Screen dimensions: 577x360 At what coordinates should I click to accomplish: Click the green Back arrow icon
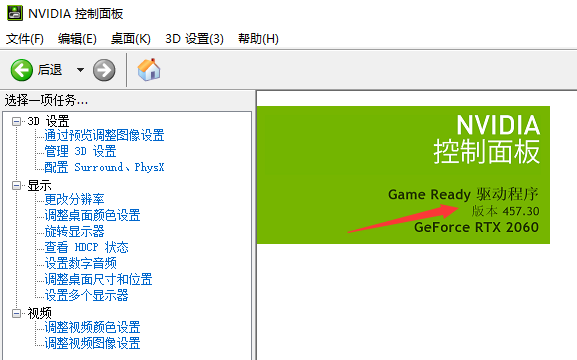tap(21, 70)
